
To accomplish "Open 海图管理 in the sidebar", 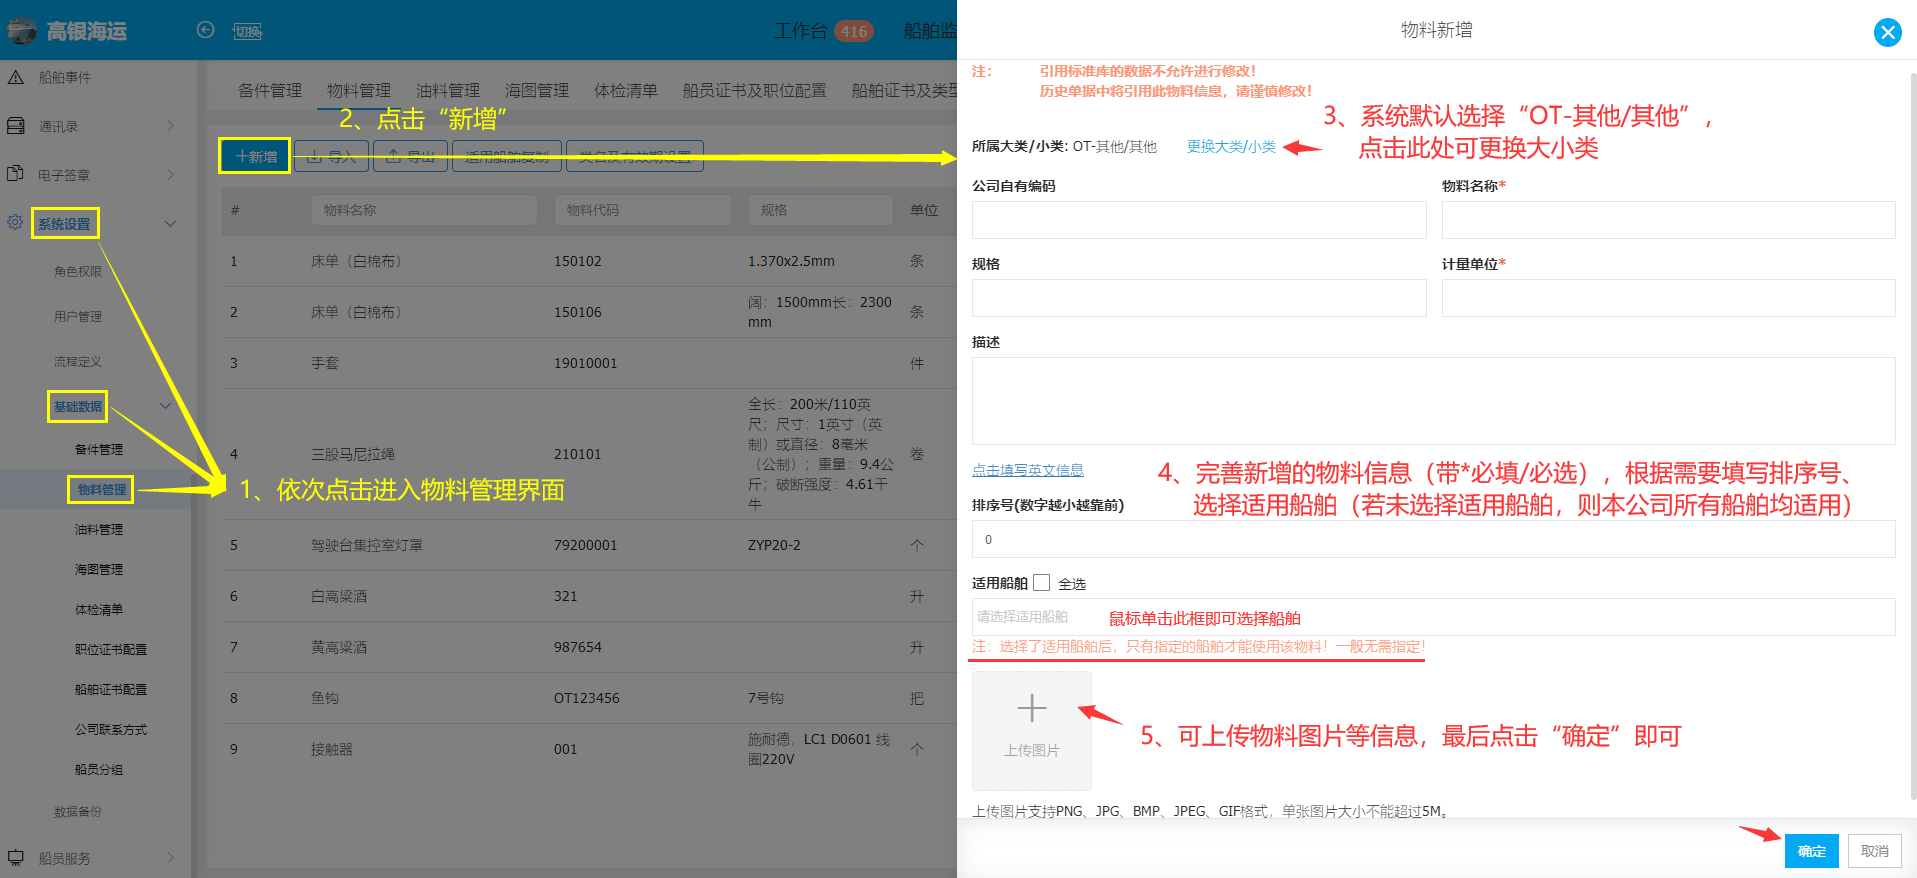I will click(99, 570).
